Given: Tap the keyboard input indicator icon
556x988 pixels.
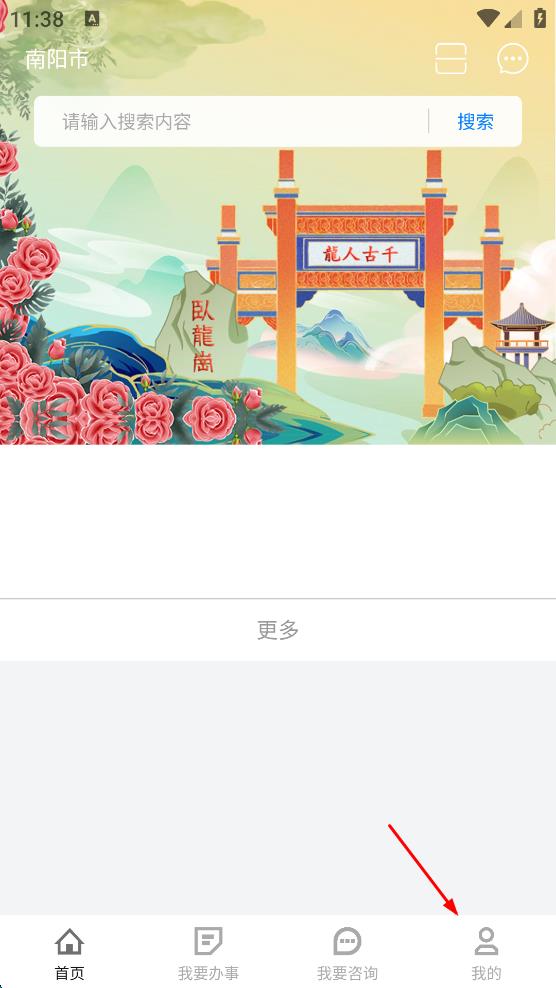Looking at the screenshot, I should [x=92, y=19].
